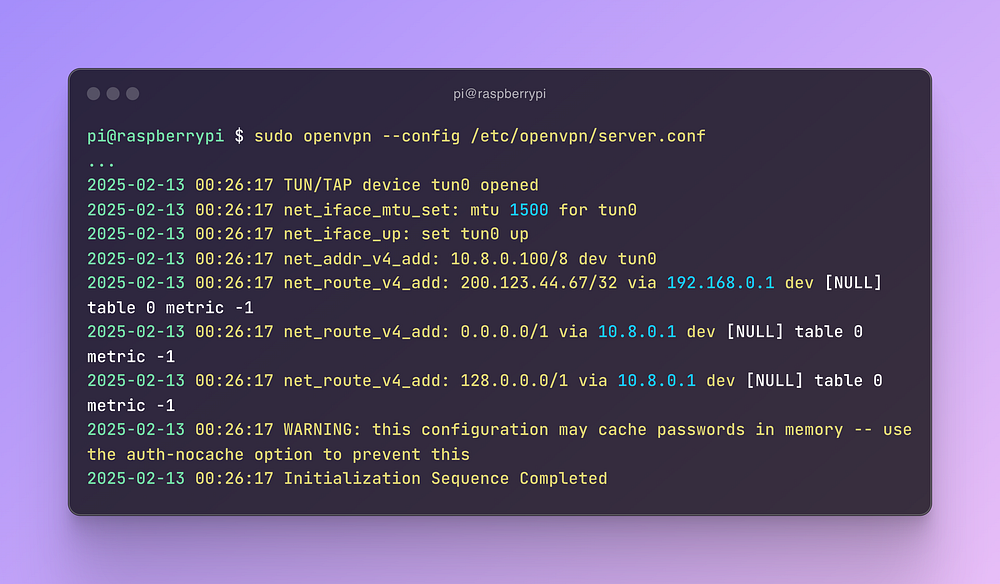
Task: Click the 200.123.44.67/32 route address
Action: click(x=539, y=282)
